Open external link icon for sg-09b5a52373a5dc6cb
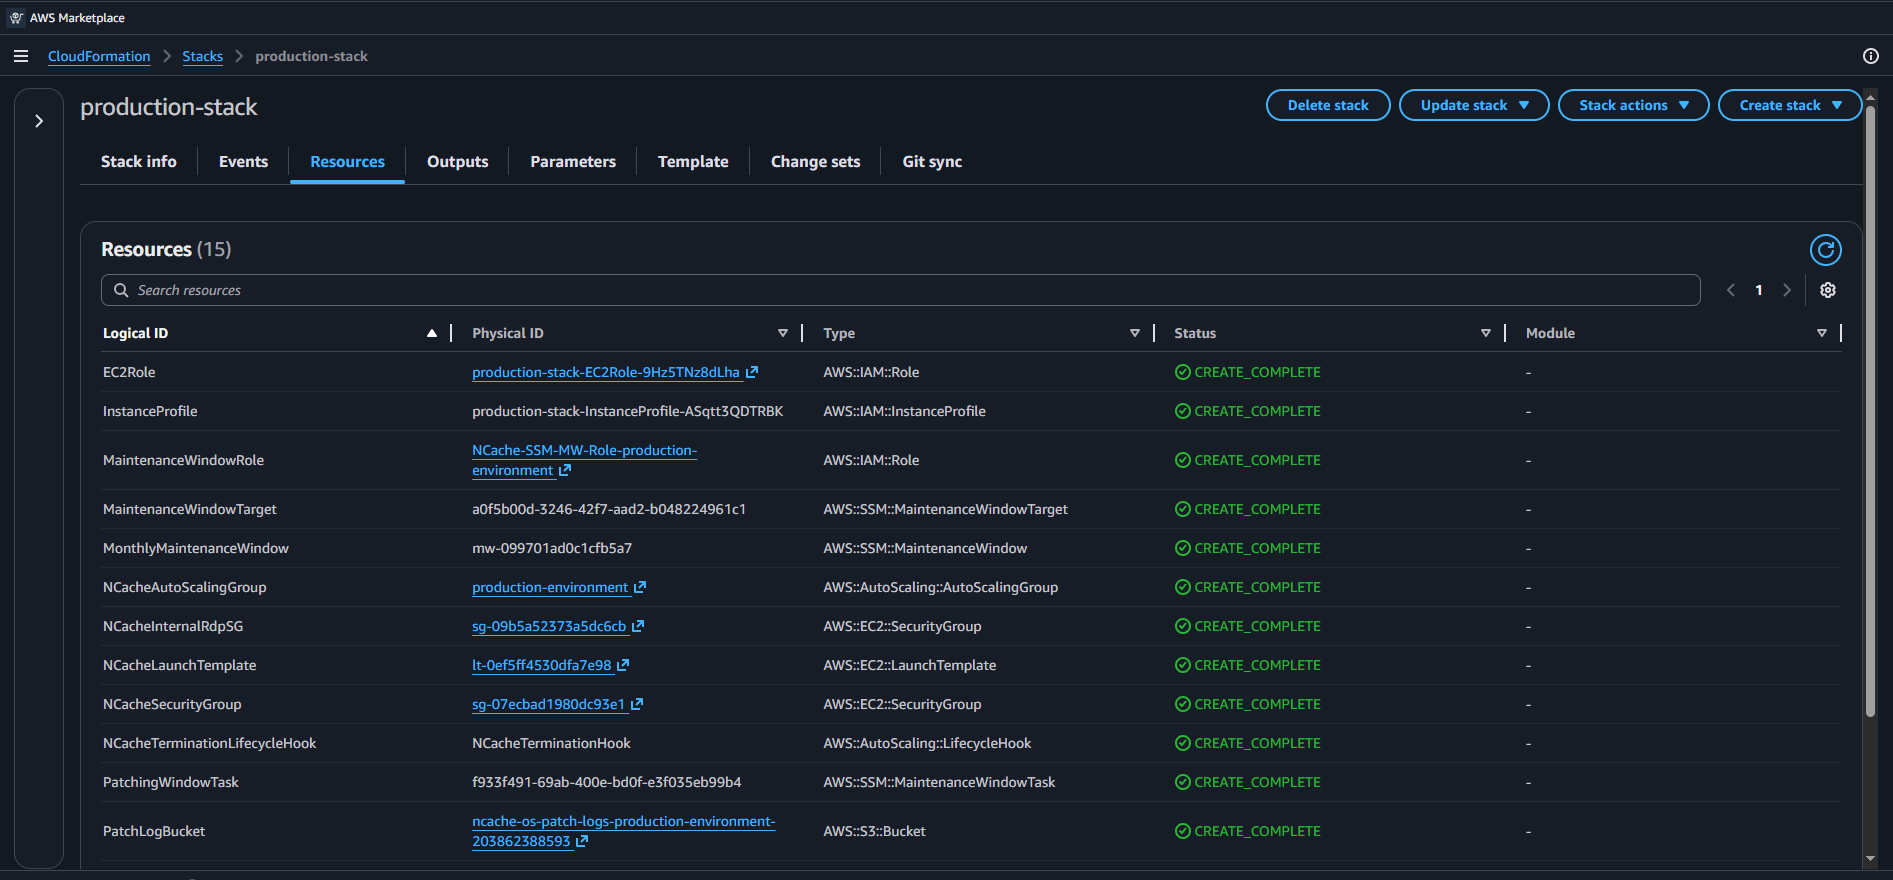 coord(638,626)
